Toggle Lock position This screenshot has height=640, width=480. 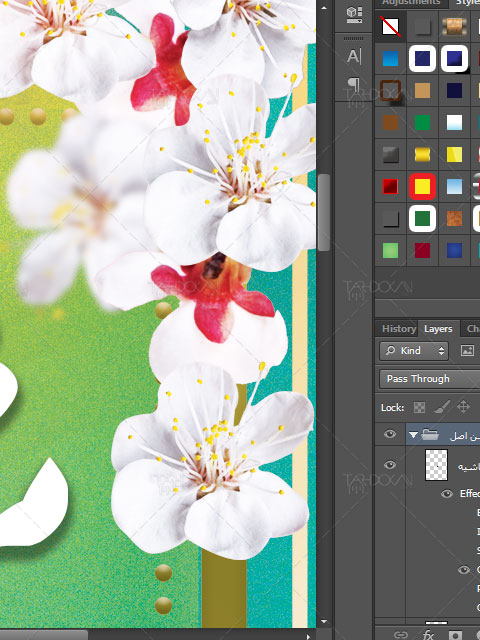tap(463, 407)
